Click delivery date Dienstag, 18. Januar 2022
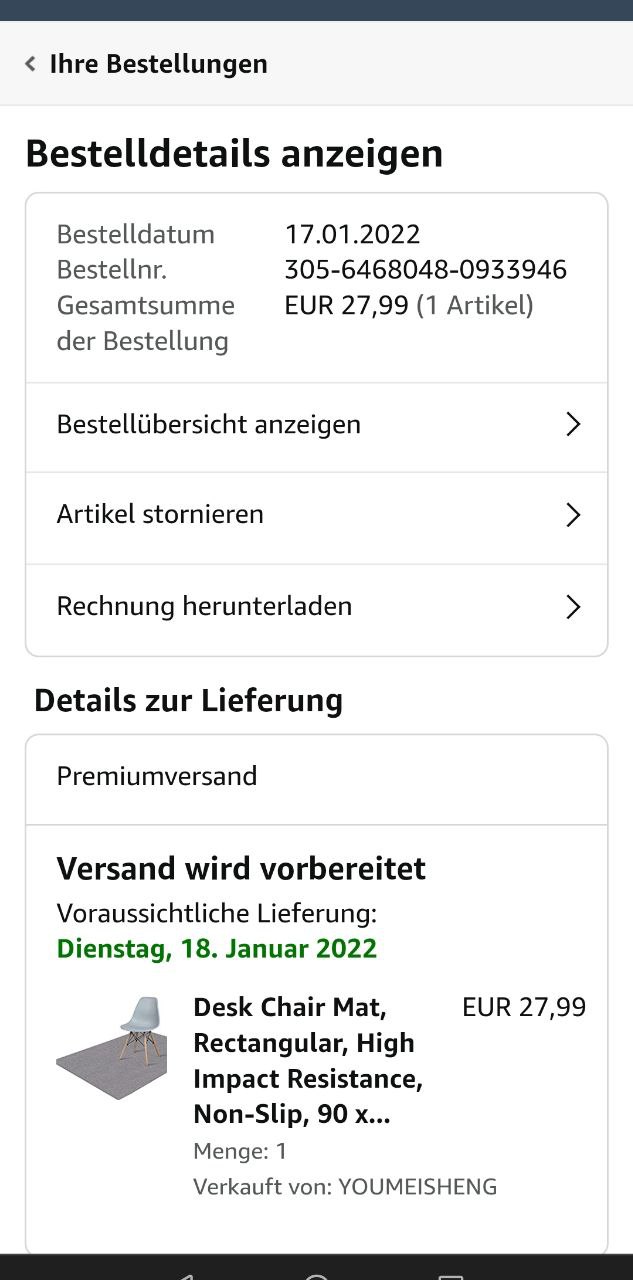 217,949
